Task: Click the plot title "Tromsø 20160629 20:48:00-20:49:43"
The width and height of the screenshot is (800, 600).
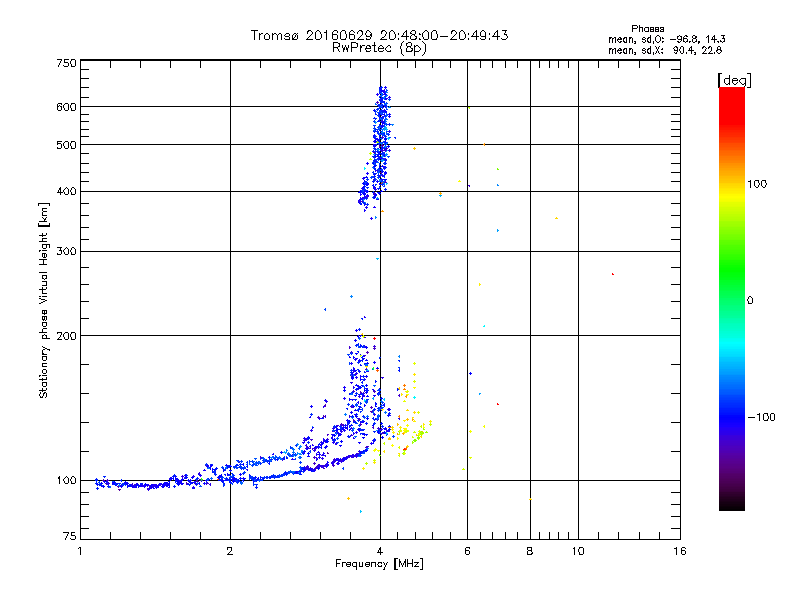Action: coord(379,35)
